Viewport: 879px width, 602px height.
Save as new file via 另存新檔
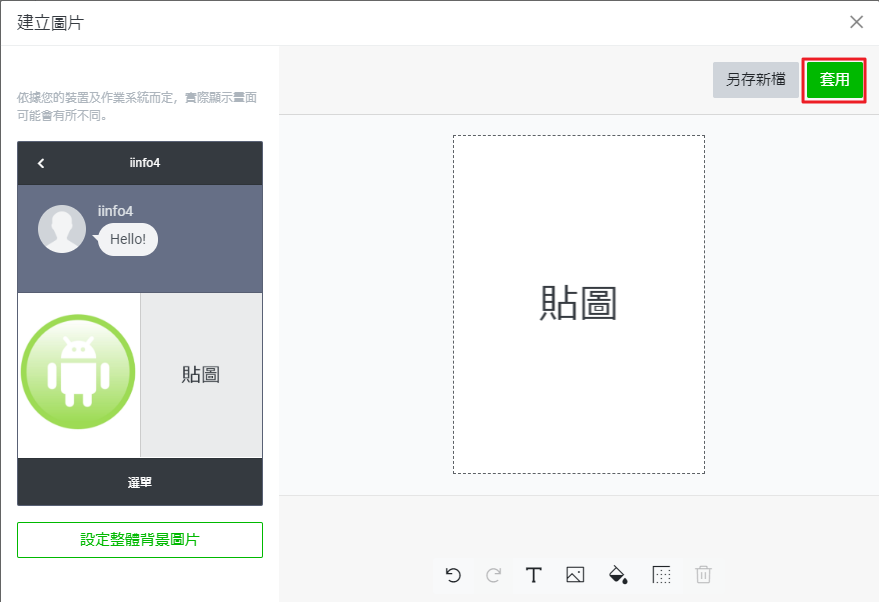[757, 80]
